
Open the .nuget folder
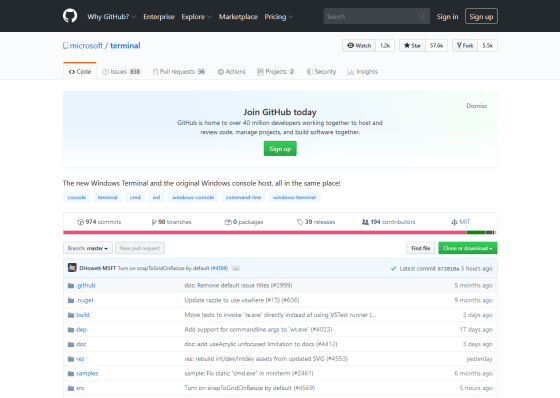[85, 300]
